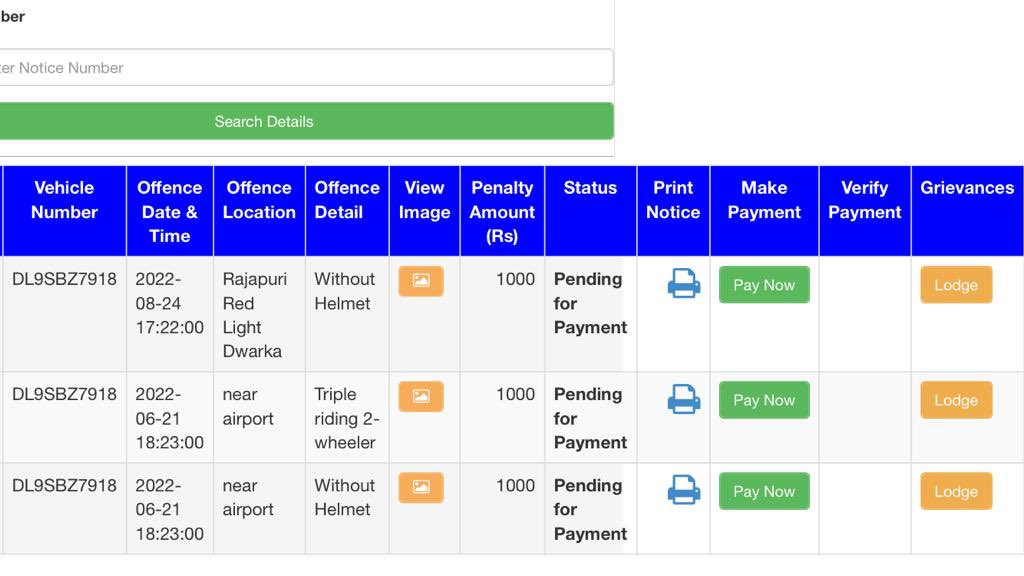1024x576 pixels.
Task: Focus the Notice Number input field
Action: [x=306, y=67]
